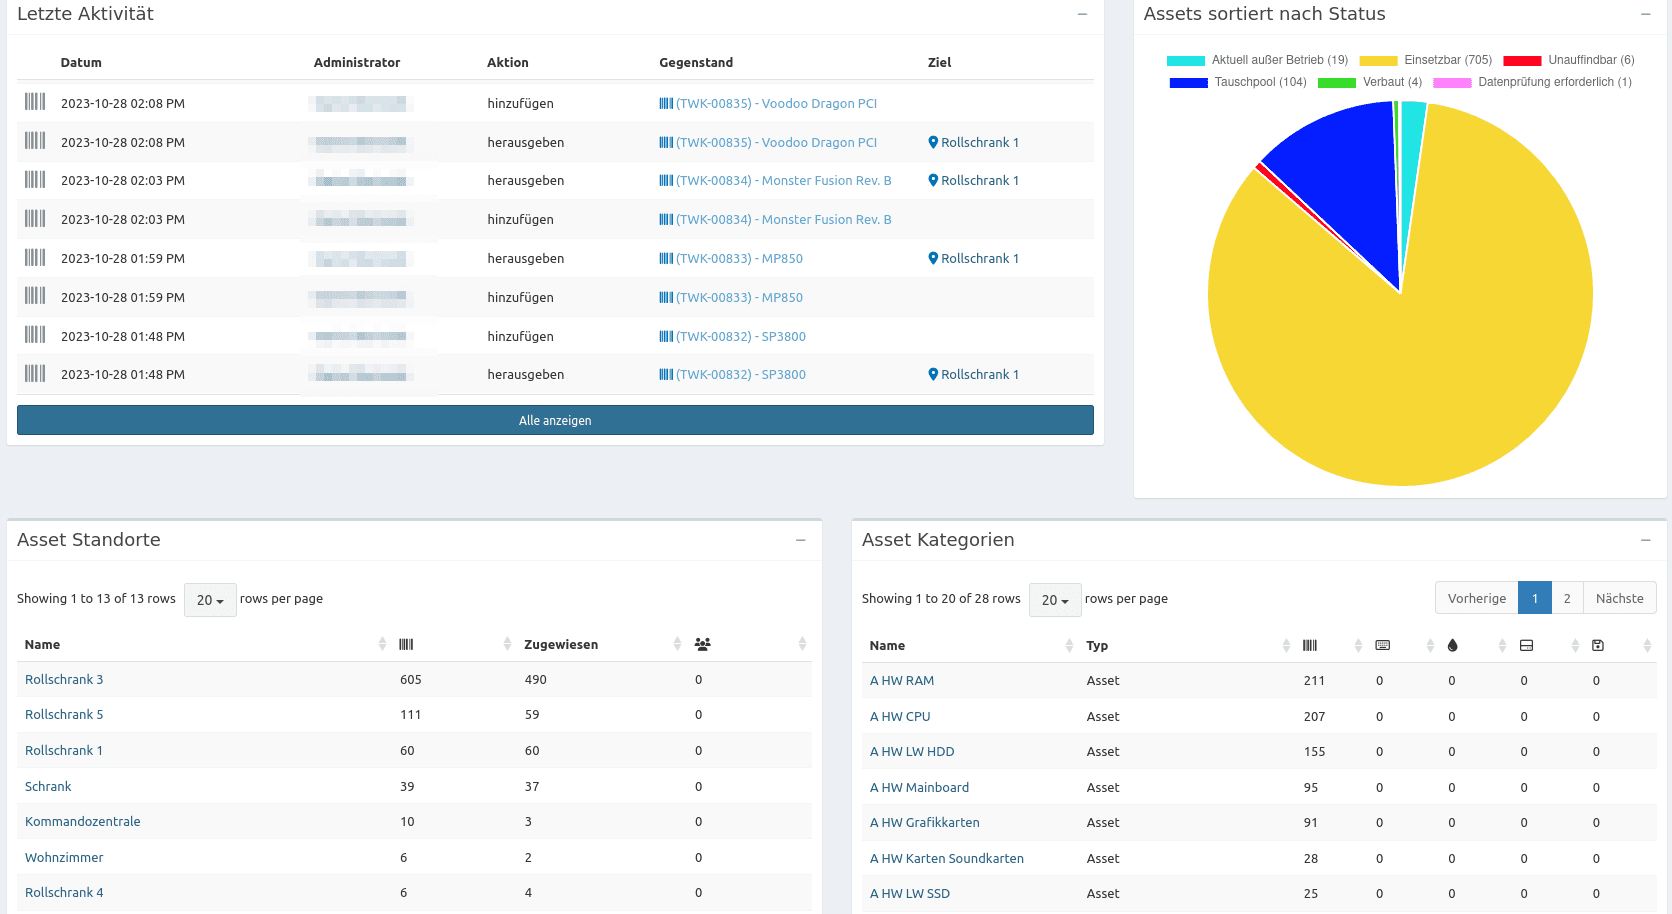Open A HW Grafikkarten category
This screenshot has height=914, width=1672.
click(925, 822)
